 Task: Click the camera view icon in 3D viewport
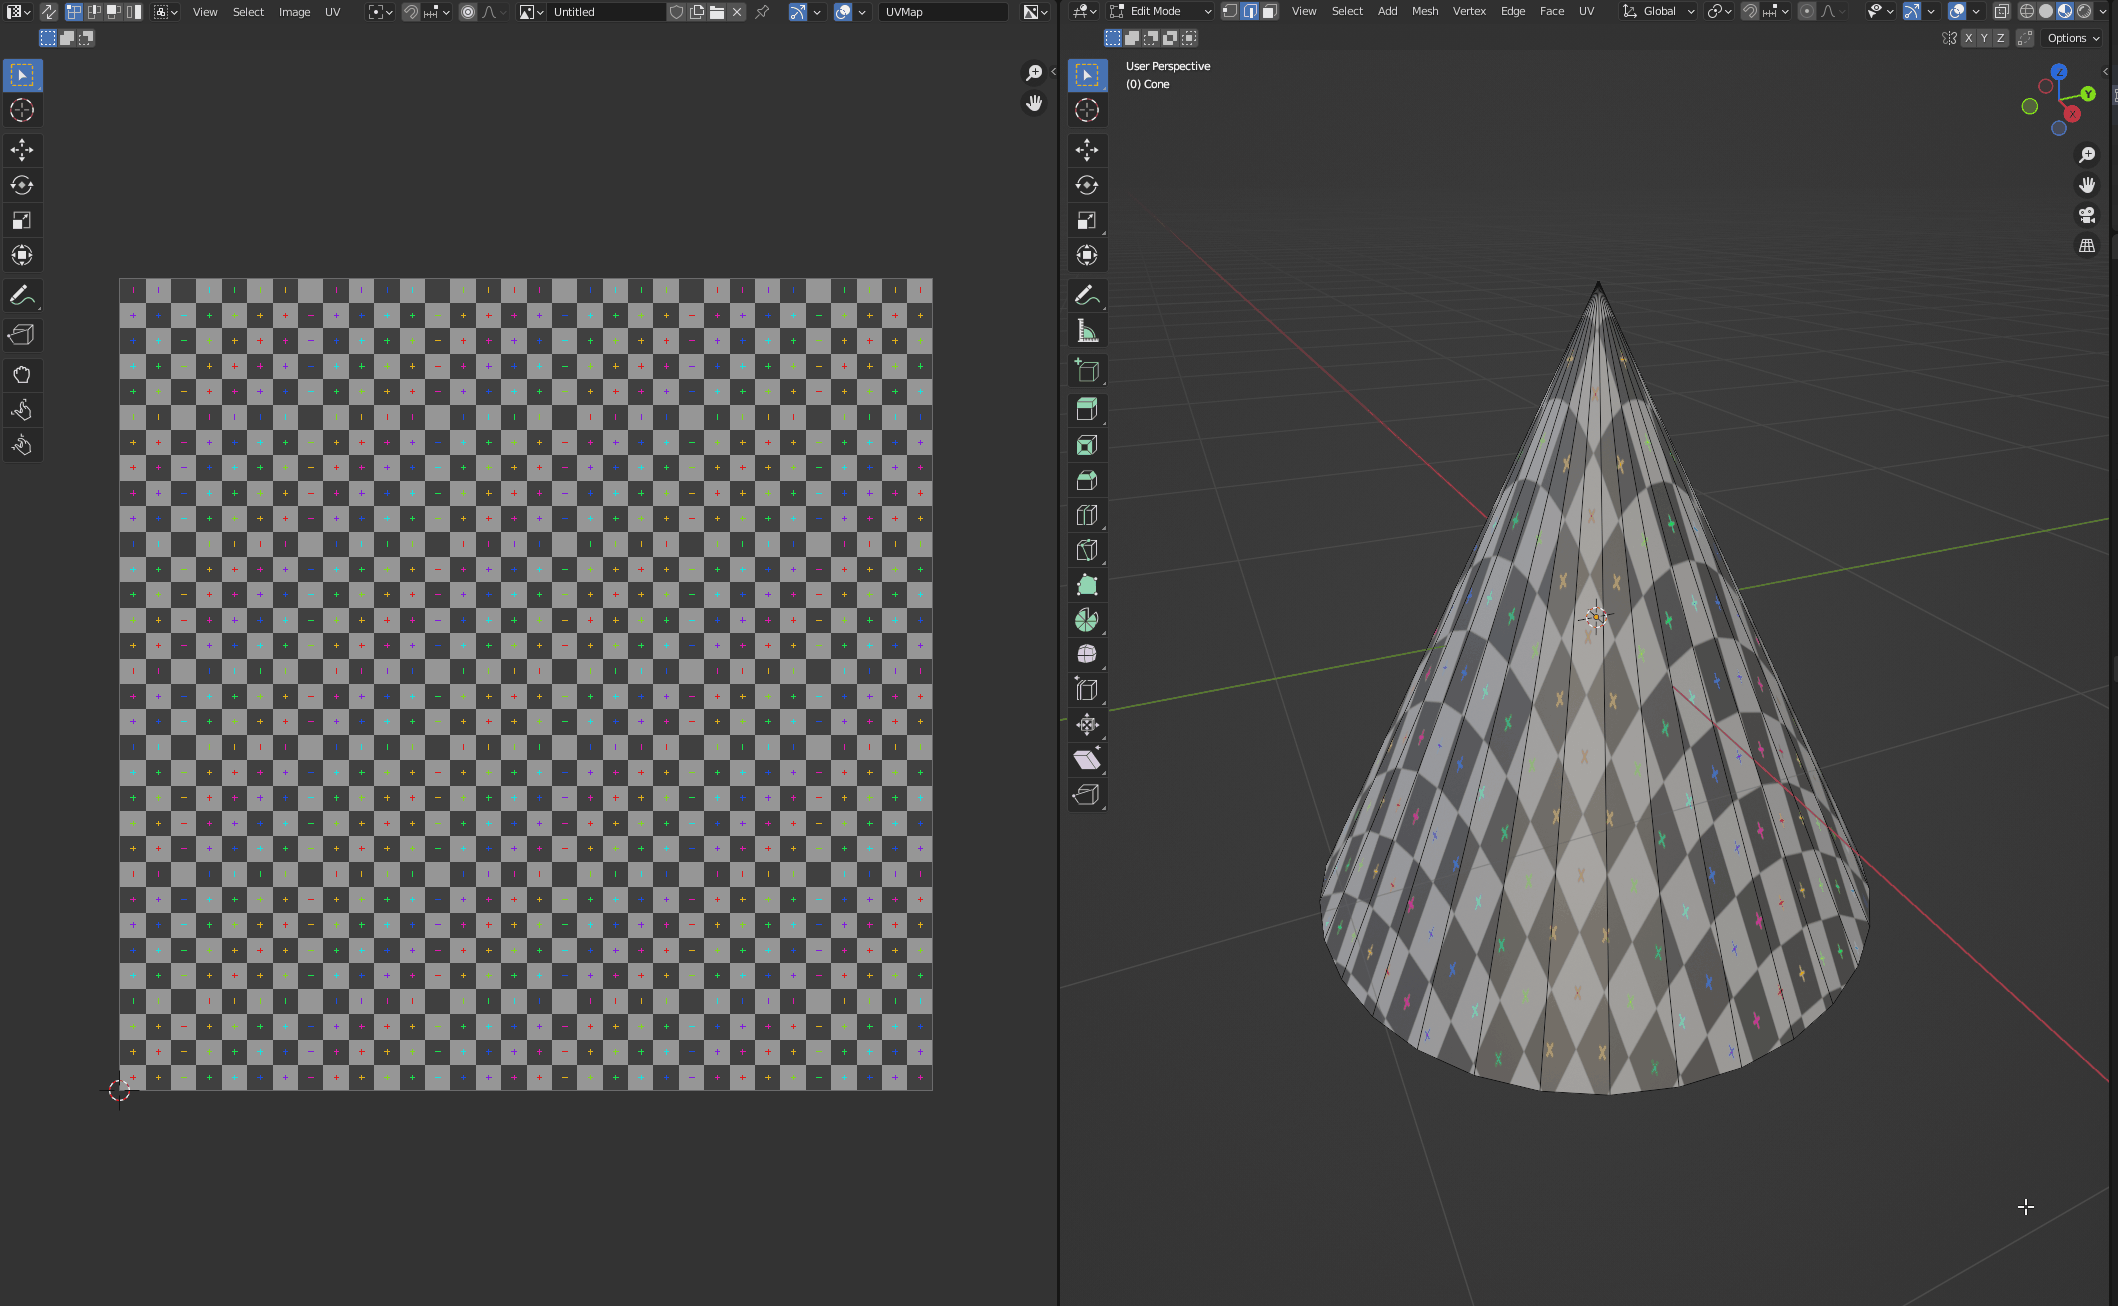[x=2087, y=215]
